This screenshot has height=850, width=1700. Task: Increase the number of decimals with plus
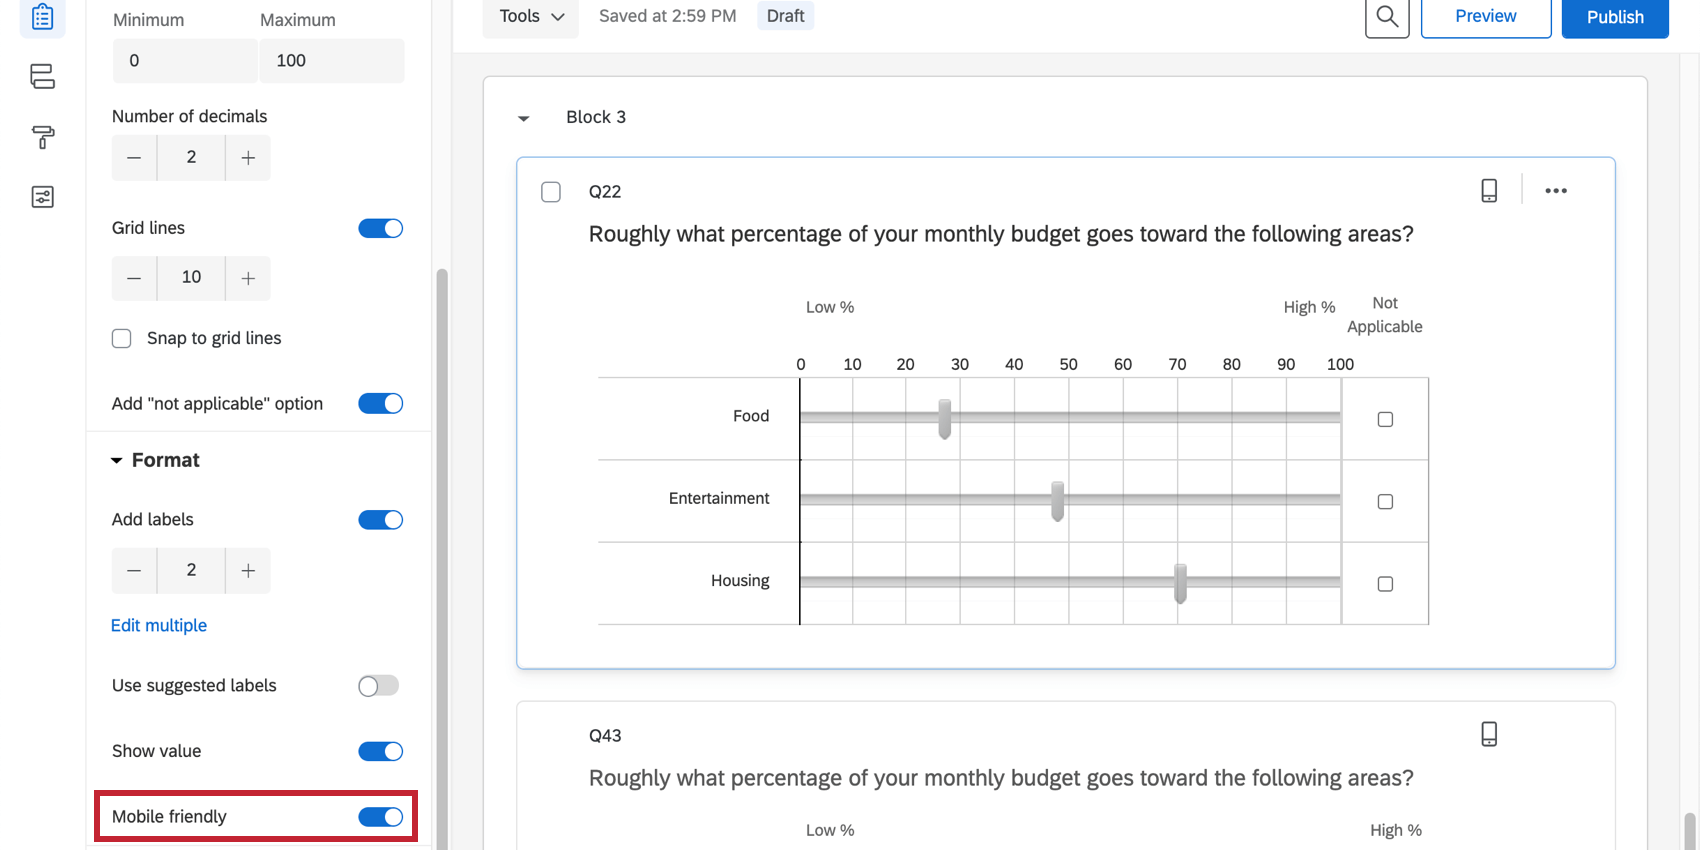point(248,158)
